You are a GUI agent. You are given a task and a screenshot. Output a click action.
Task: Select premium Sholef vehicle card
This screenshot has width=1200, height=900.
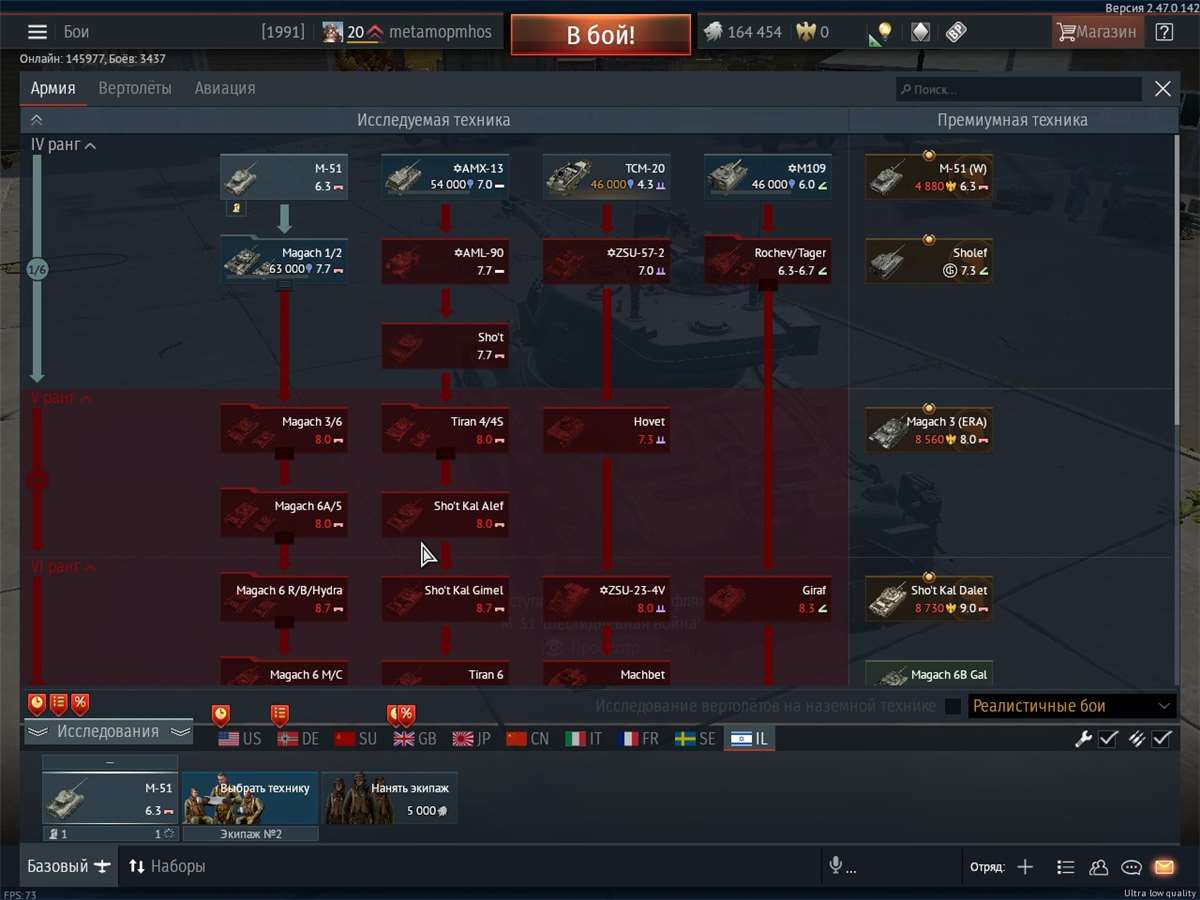pos(929,261)
